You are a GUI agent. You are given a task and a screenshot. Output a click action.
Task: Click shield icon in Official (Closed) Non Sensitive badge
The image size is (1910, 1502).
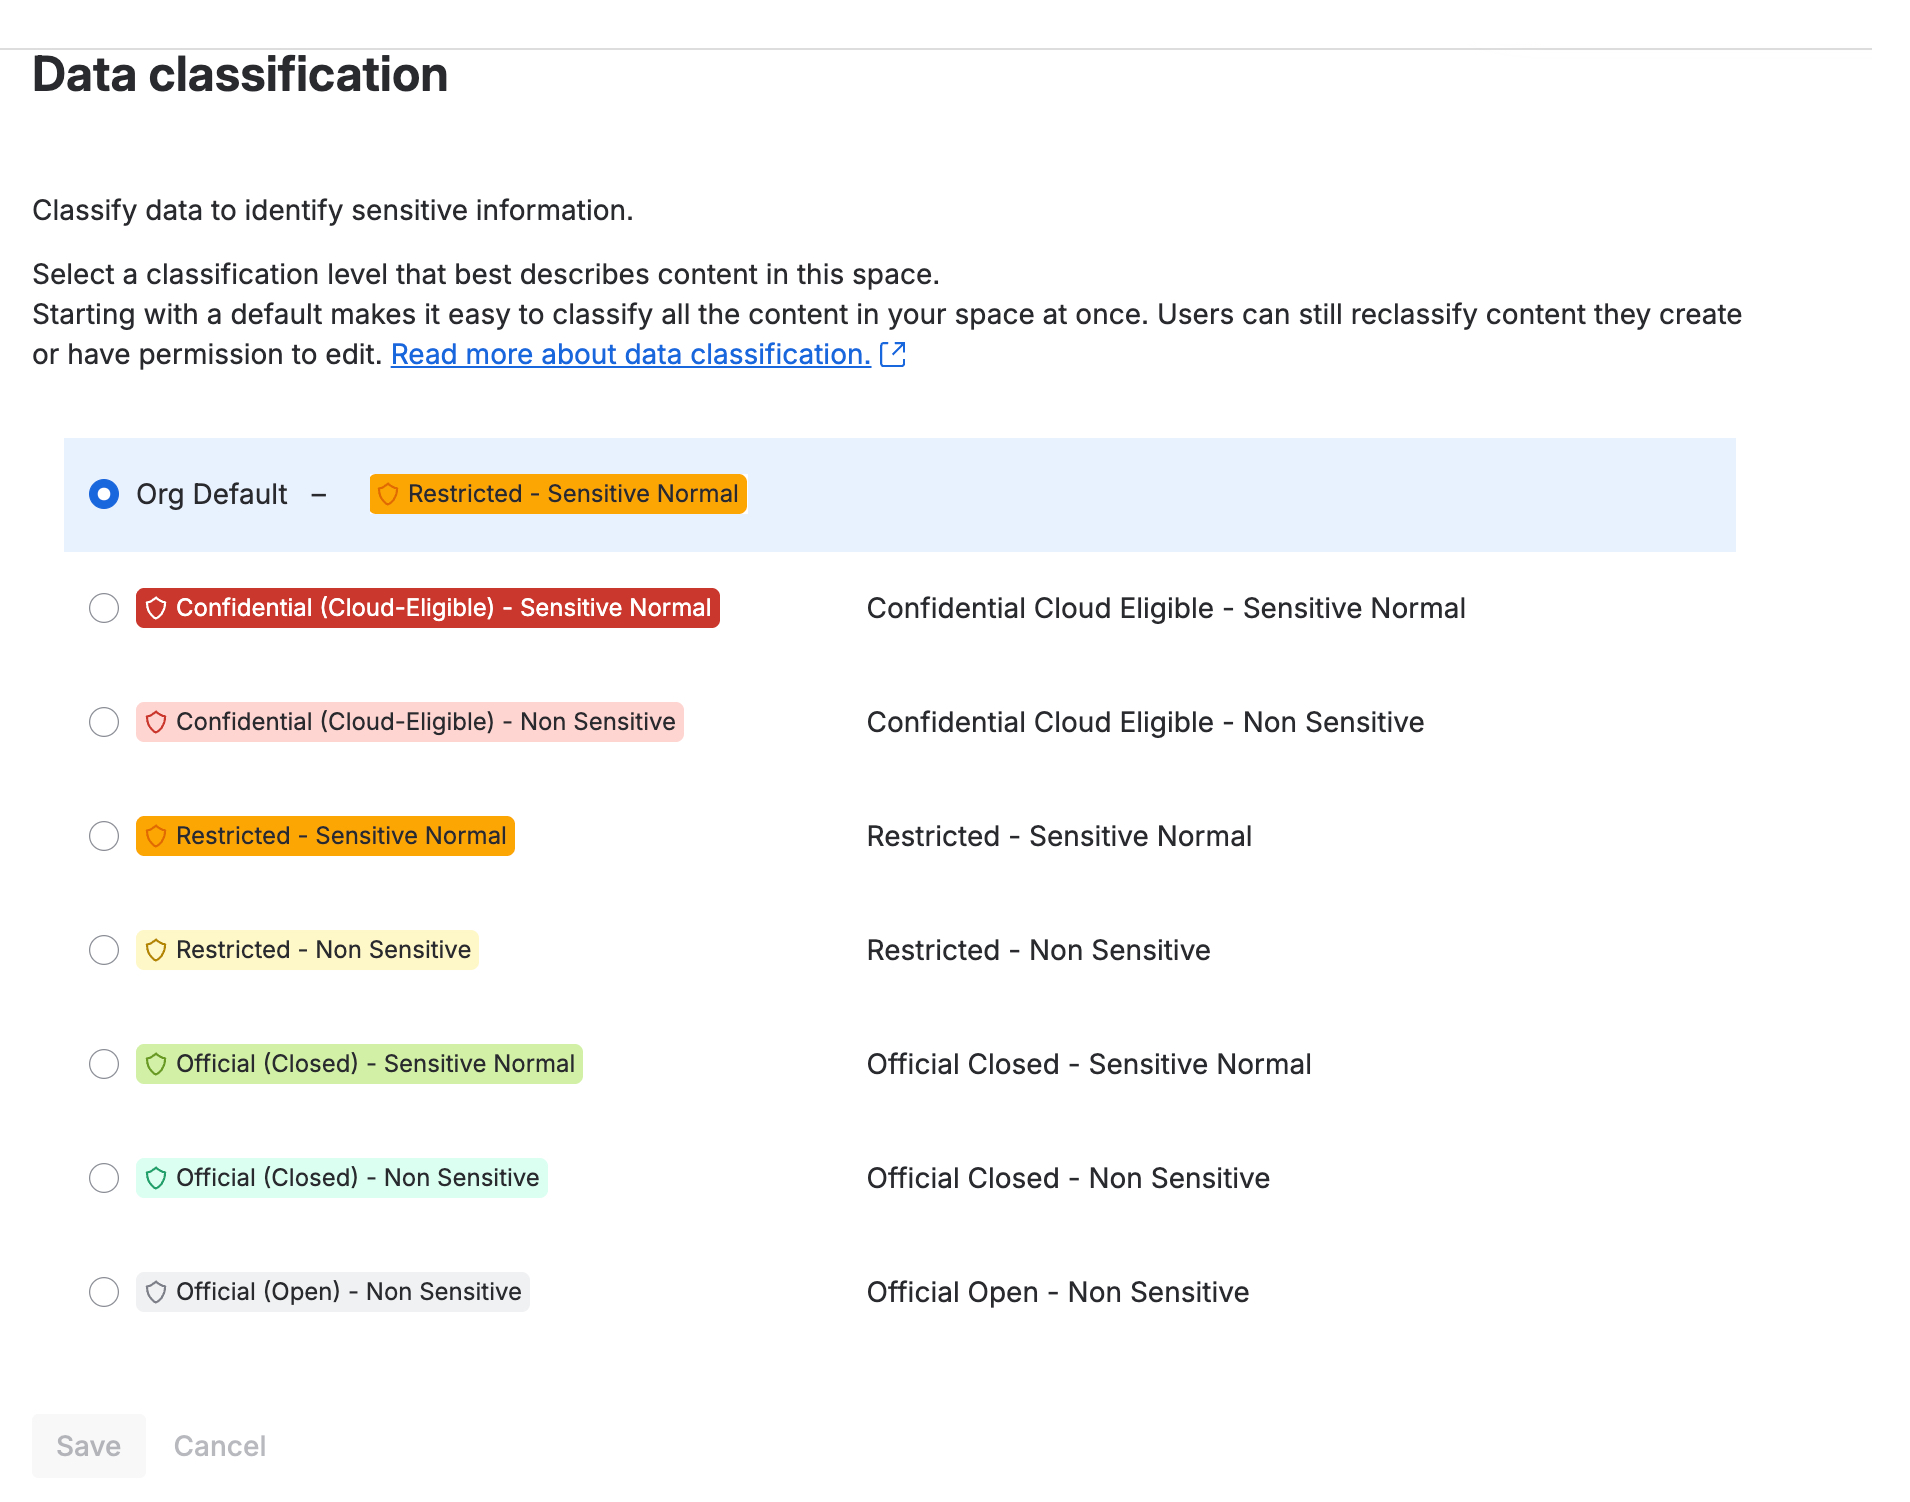coord(156,1178)
